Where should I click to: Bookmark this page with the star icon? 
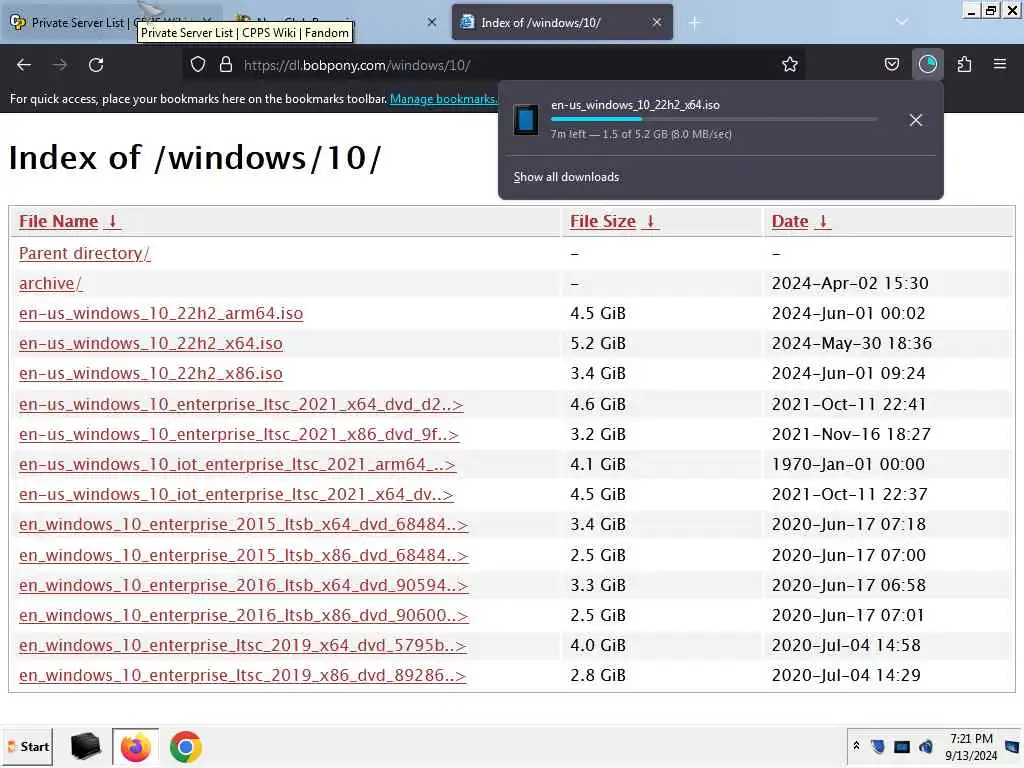[x=790, y=65]
